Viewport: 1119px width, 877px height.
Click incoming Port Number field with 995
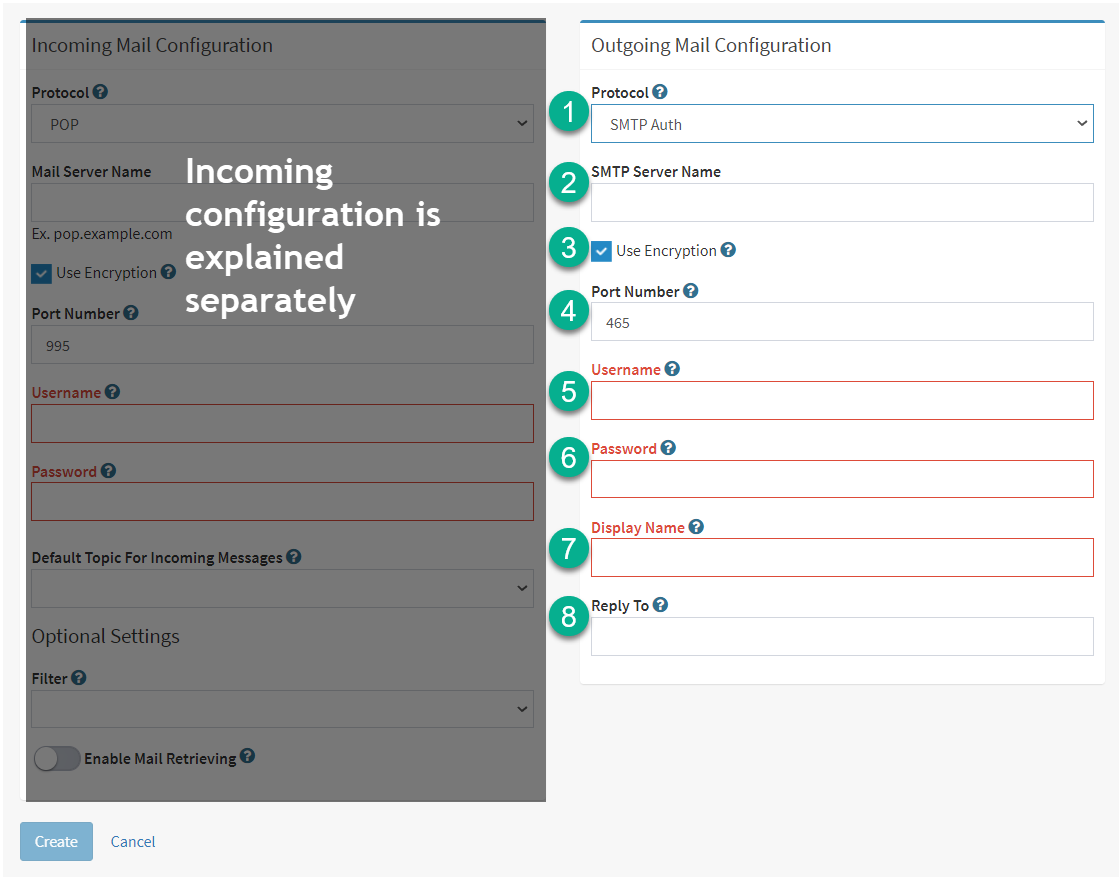283,345
